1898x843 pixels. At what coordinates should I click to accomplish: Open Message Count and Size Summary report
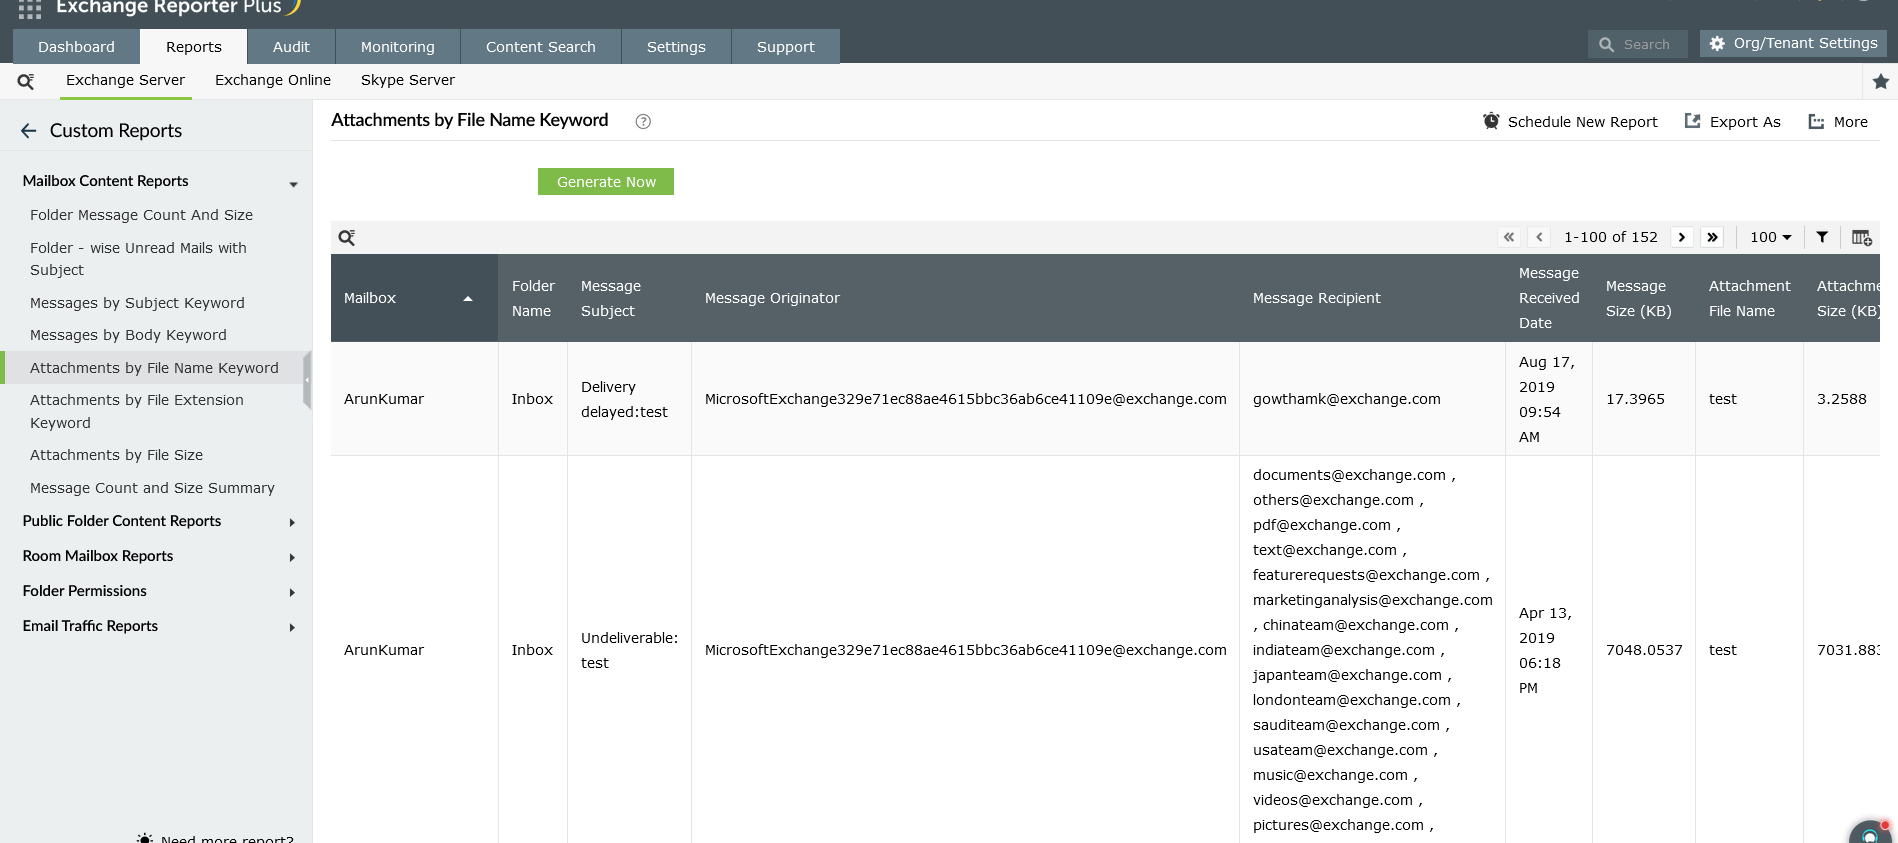(x=152, y=488)
